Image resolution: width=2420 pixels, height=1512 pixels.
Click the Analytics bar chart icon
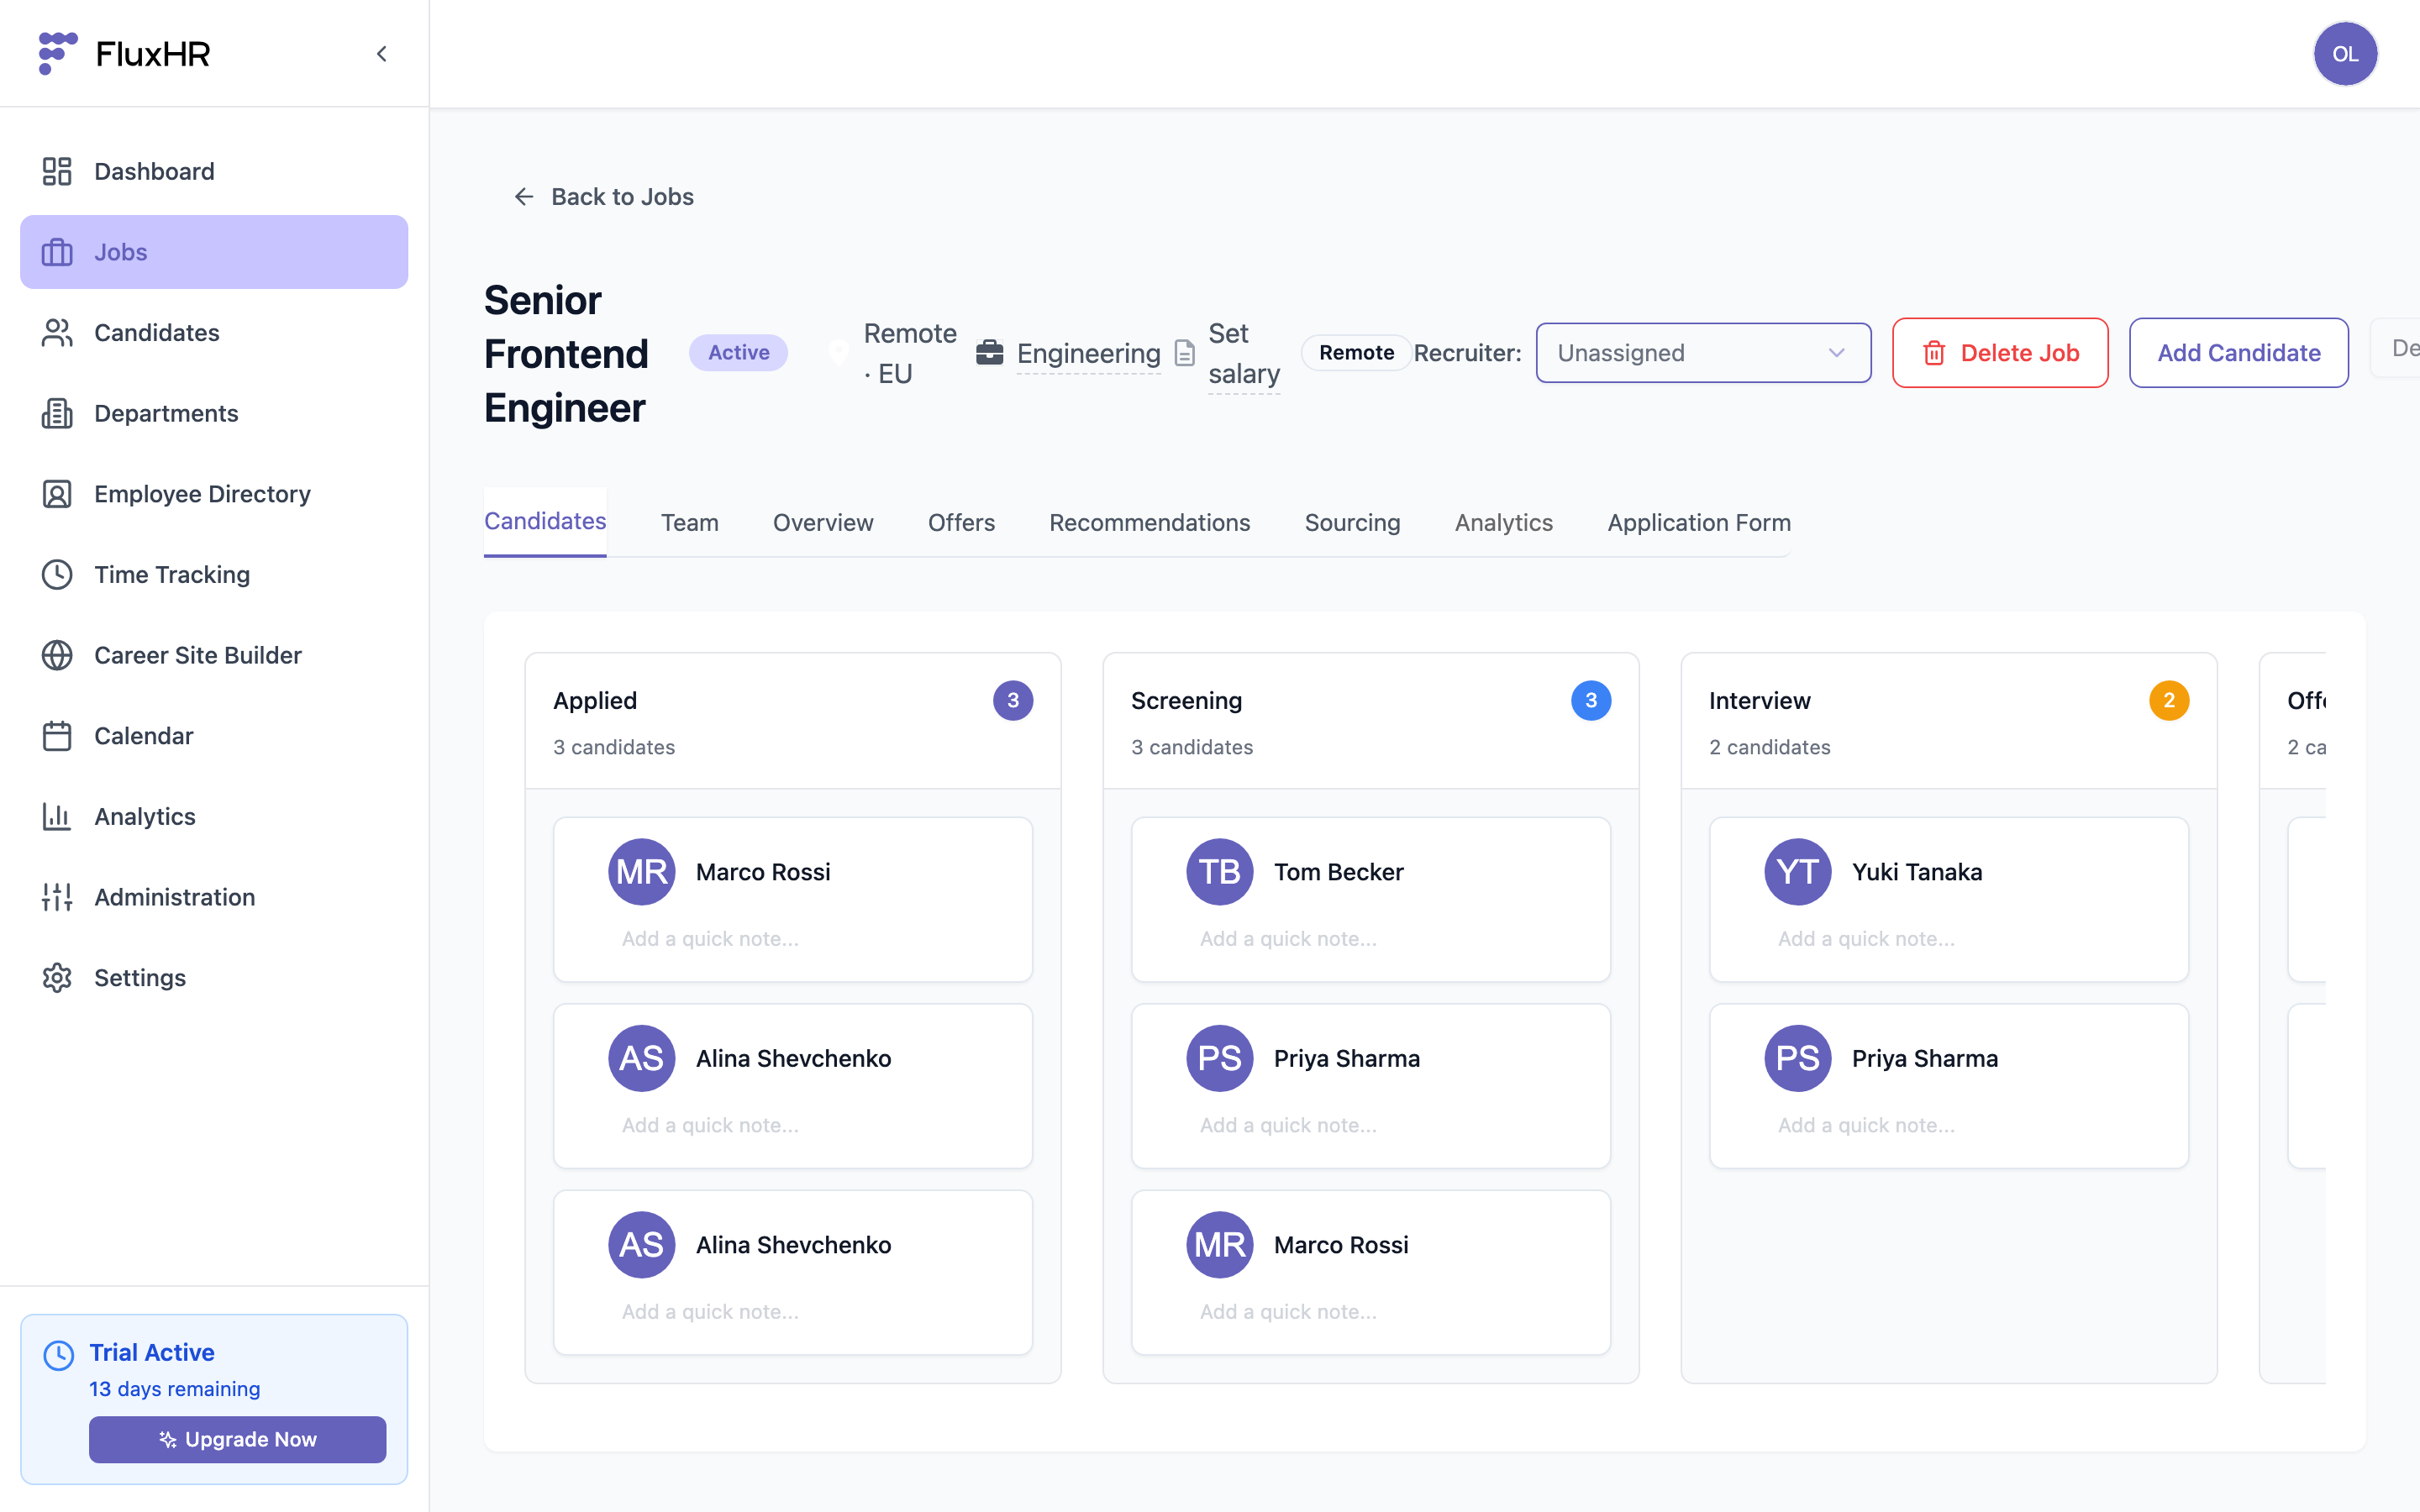[57, 817]
